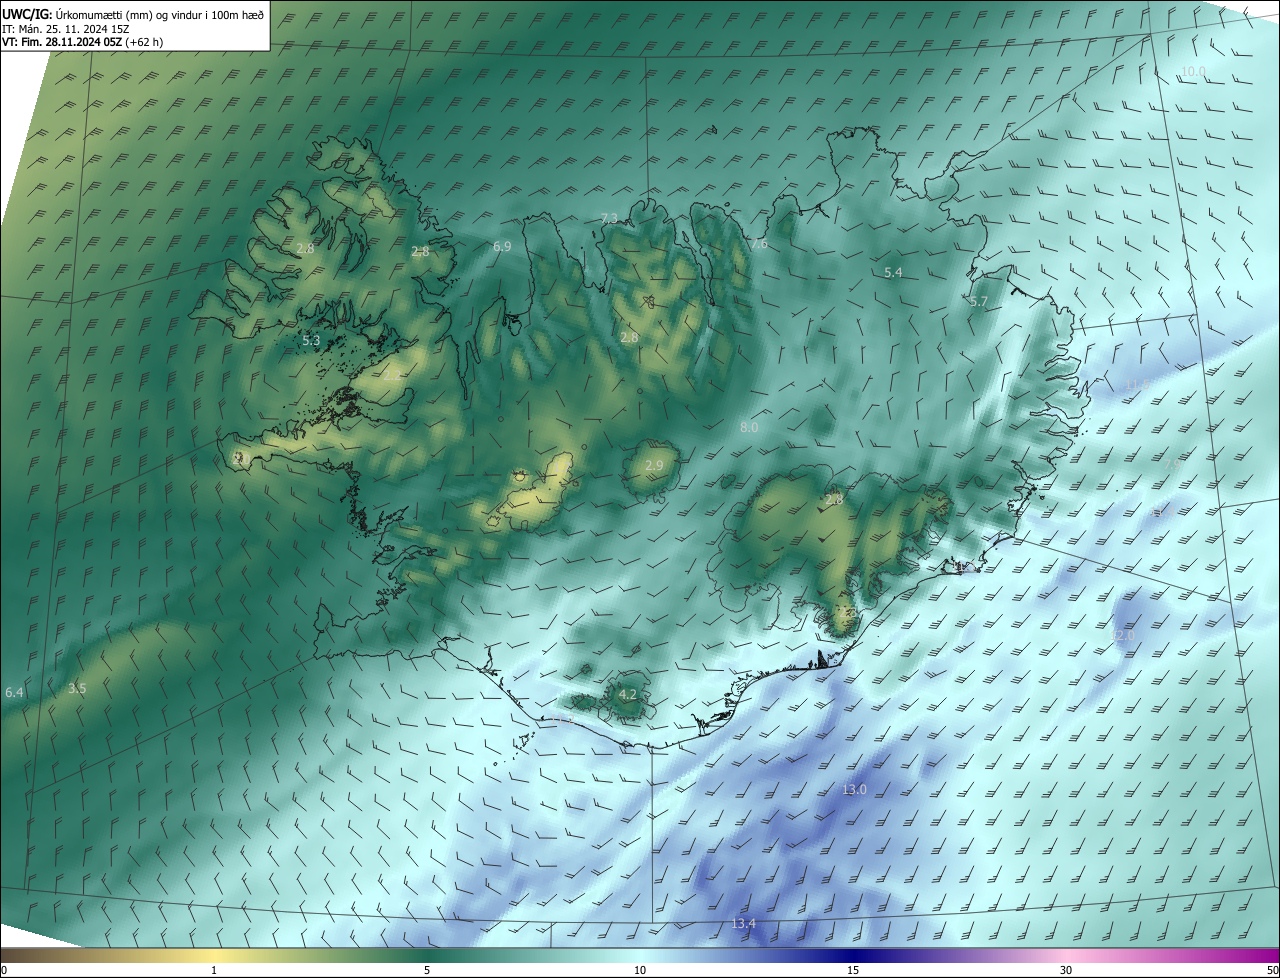
Task: Click the 8.0 value in central Iceland
Action: click(x=748, y=428)
